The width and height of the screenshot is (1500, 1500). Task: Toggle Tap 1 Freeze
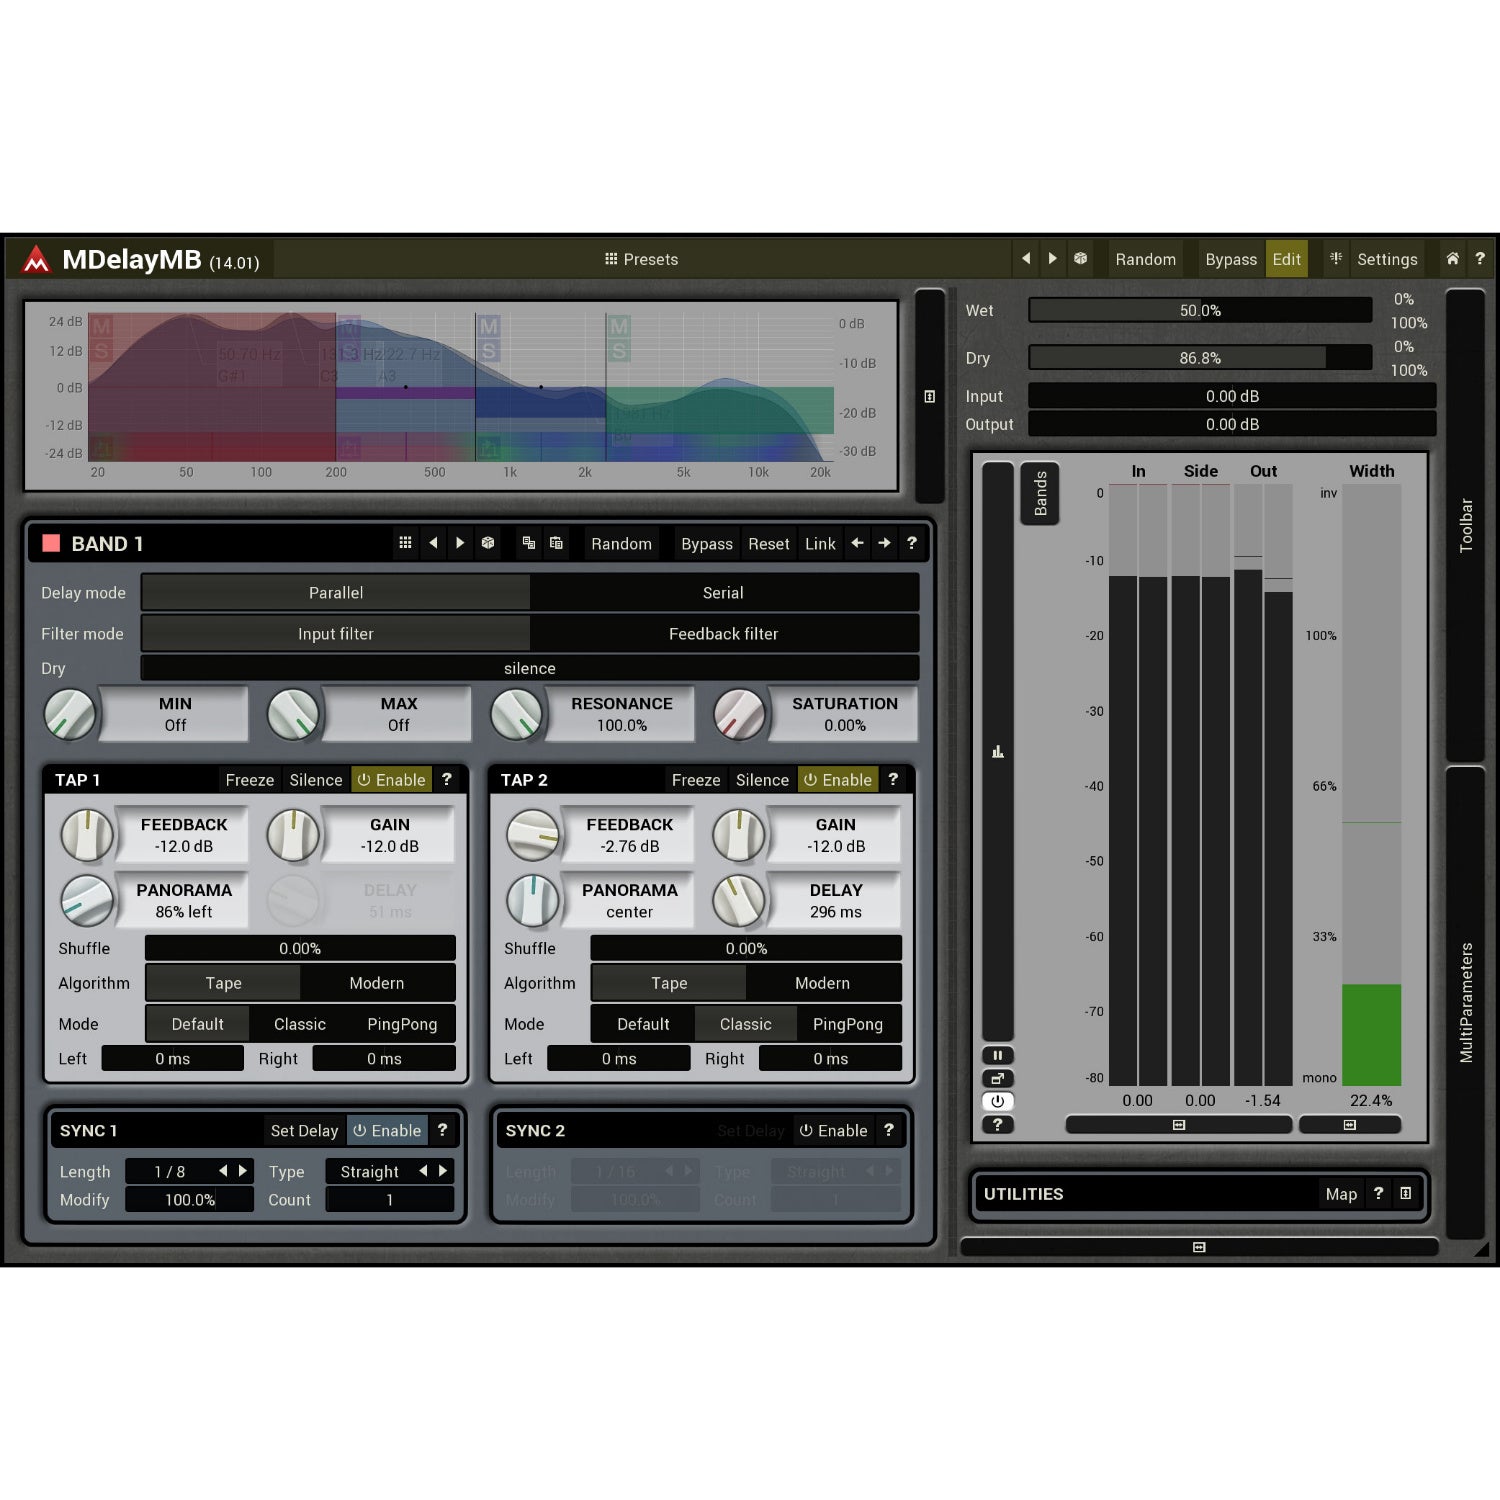coord(249,780)
